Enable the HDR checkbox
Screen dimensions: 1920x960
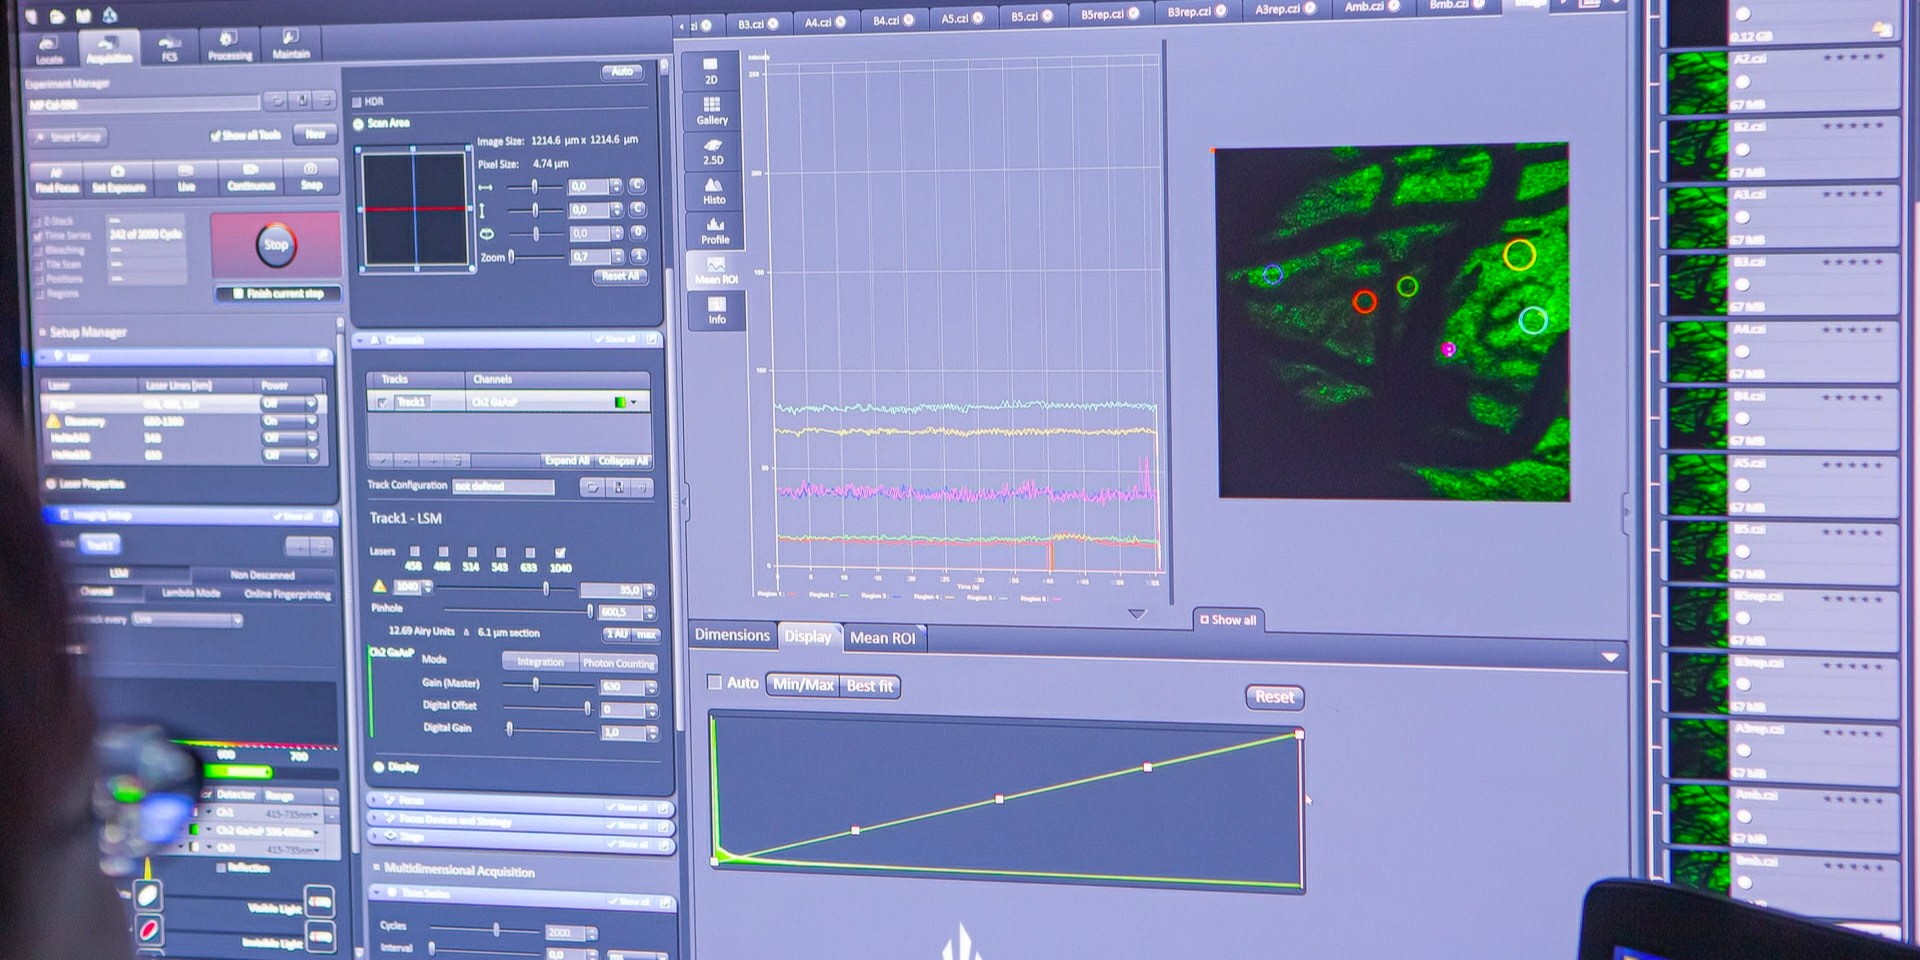point(357,101)
